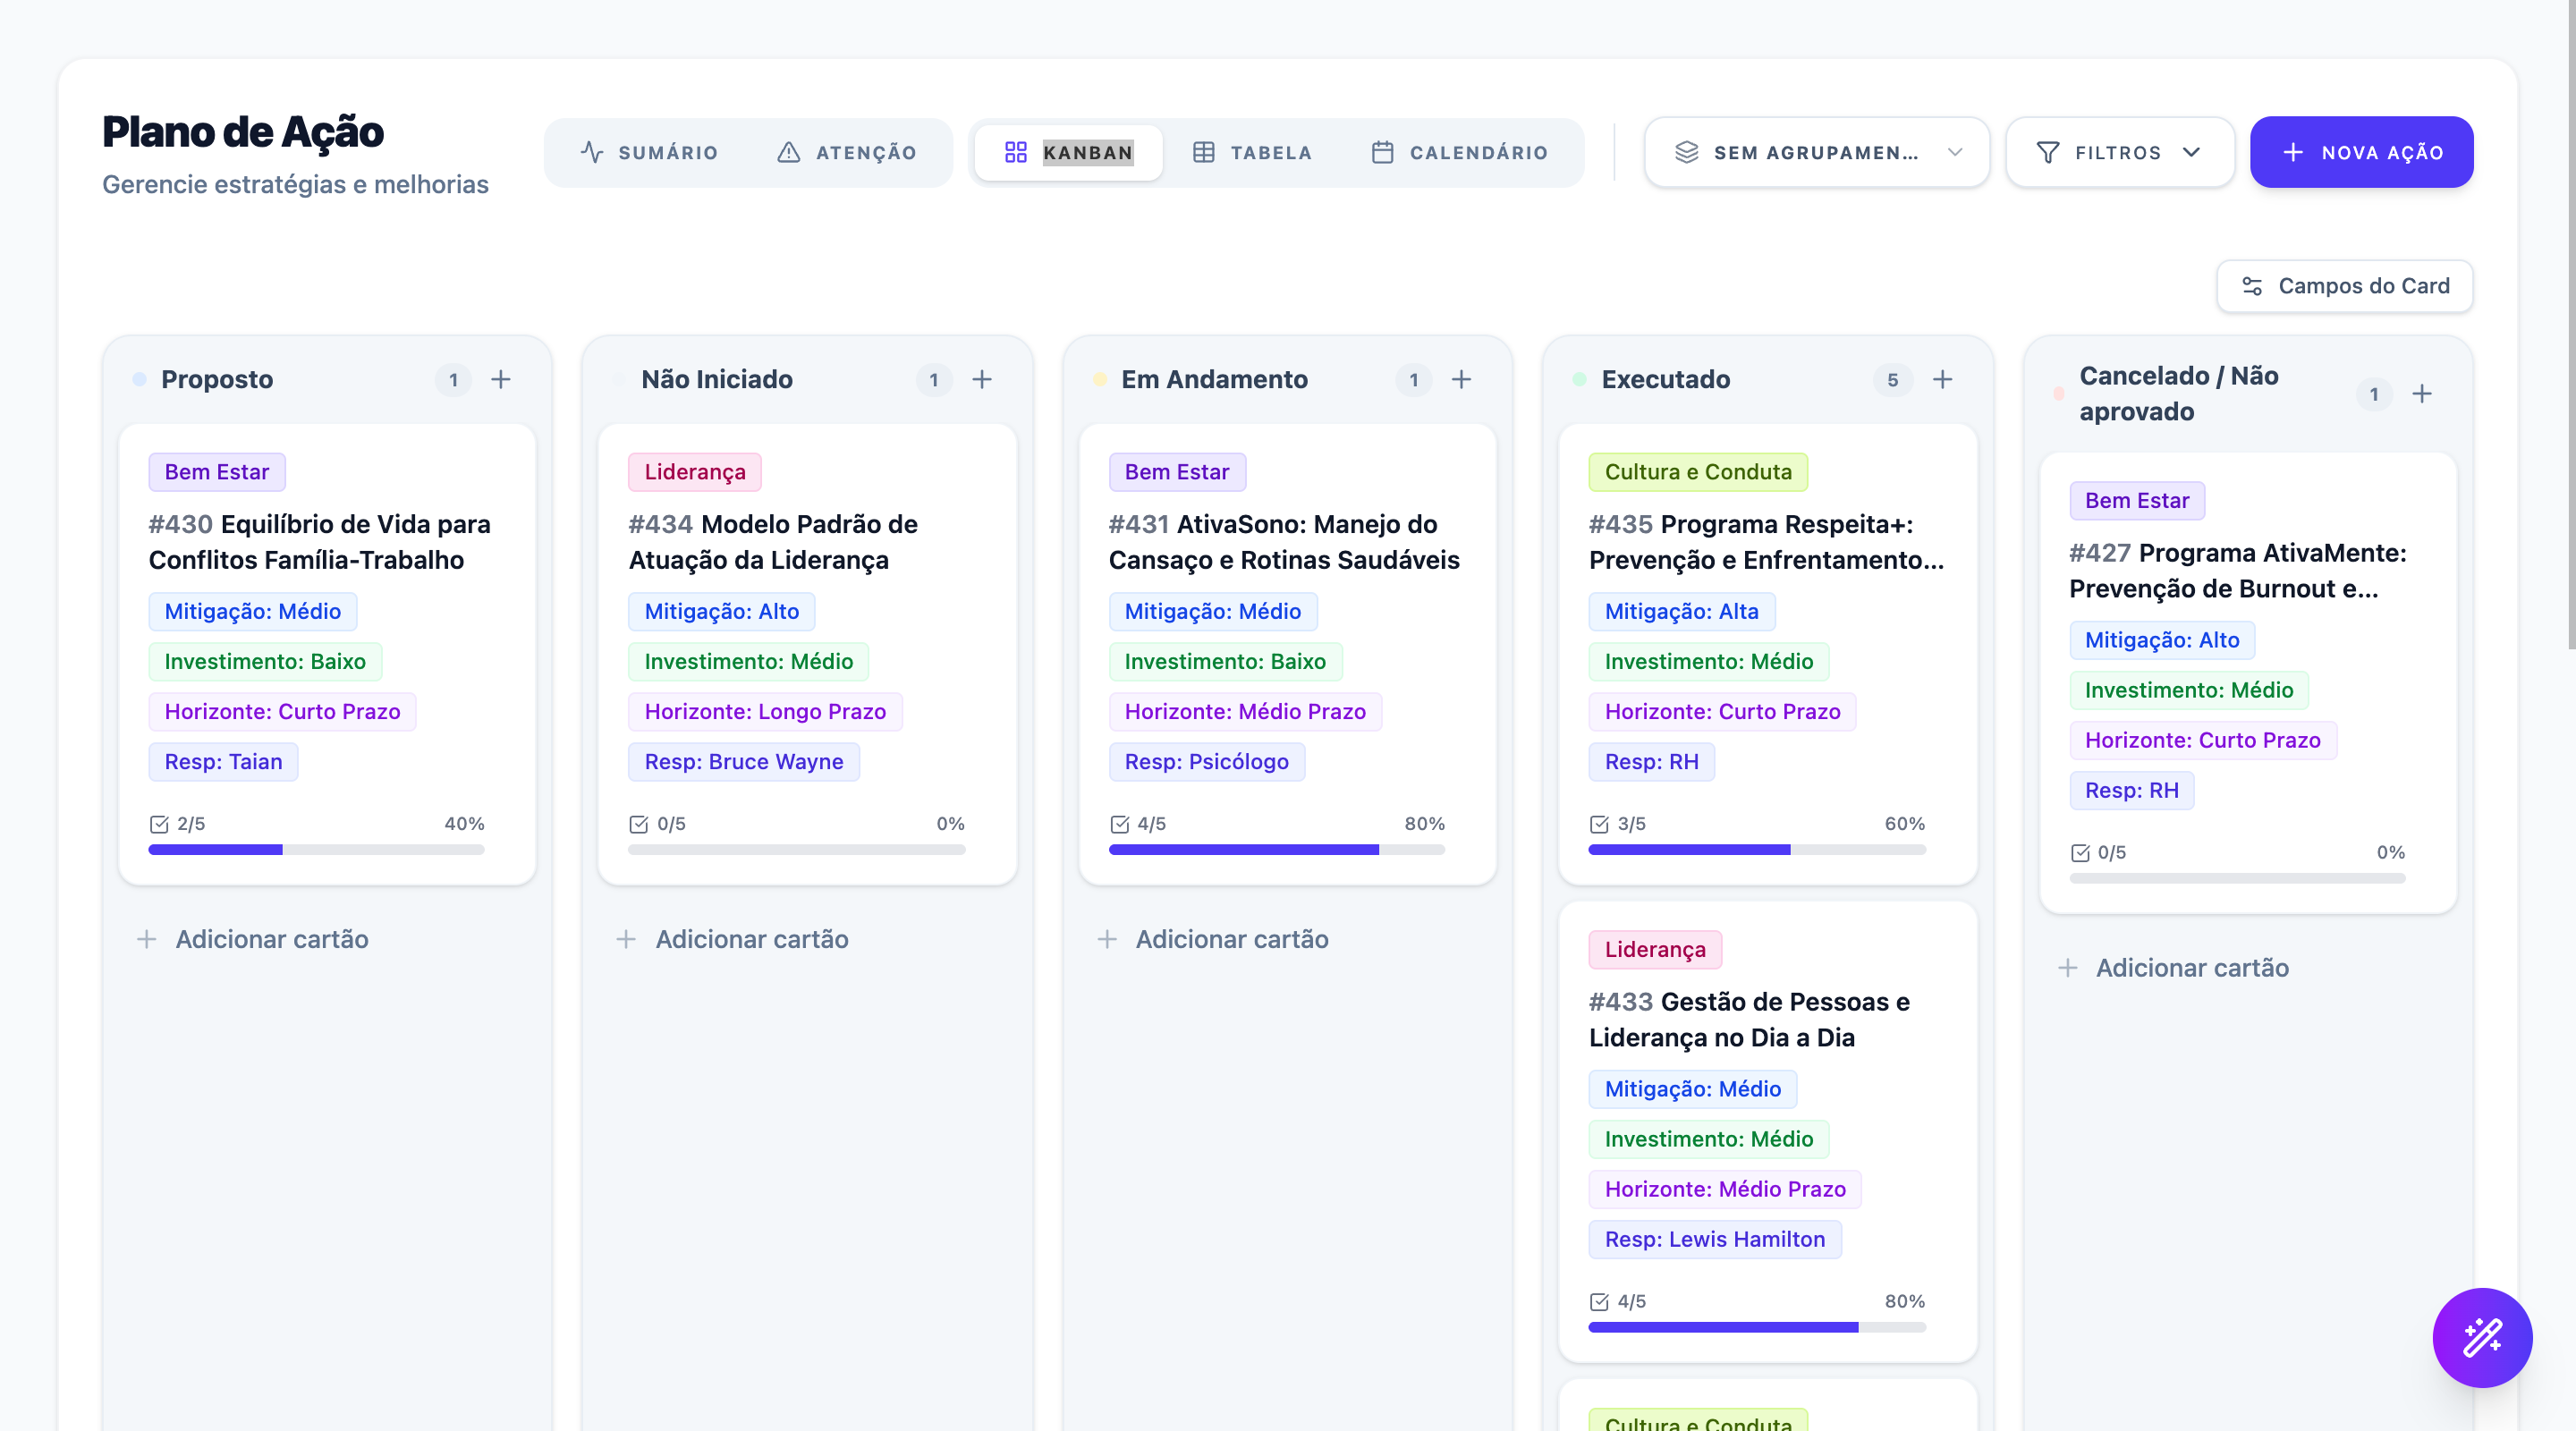2576x1431 pixels.
Task: Click the plus icon on the Executado column
Action: tap(1943, 379)
